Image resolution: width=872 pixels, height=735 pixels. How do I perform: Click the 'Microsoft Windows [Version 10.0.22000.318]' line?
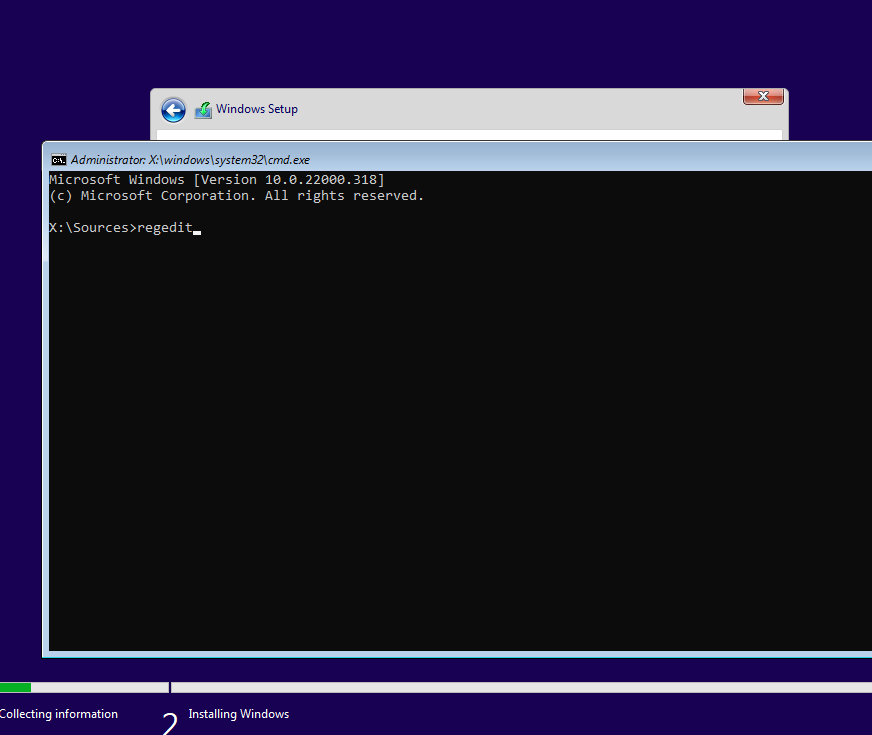(x=217, y=180)
